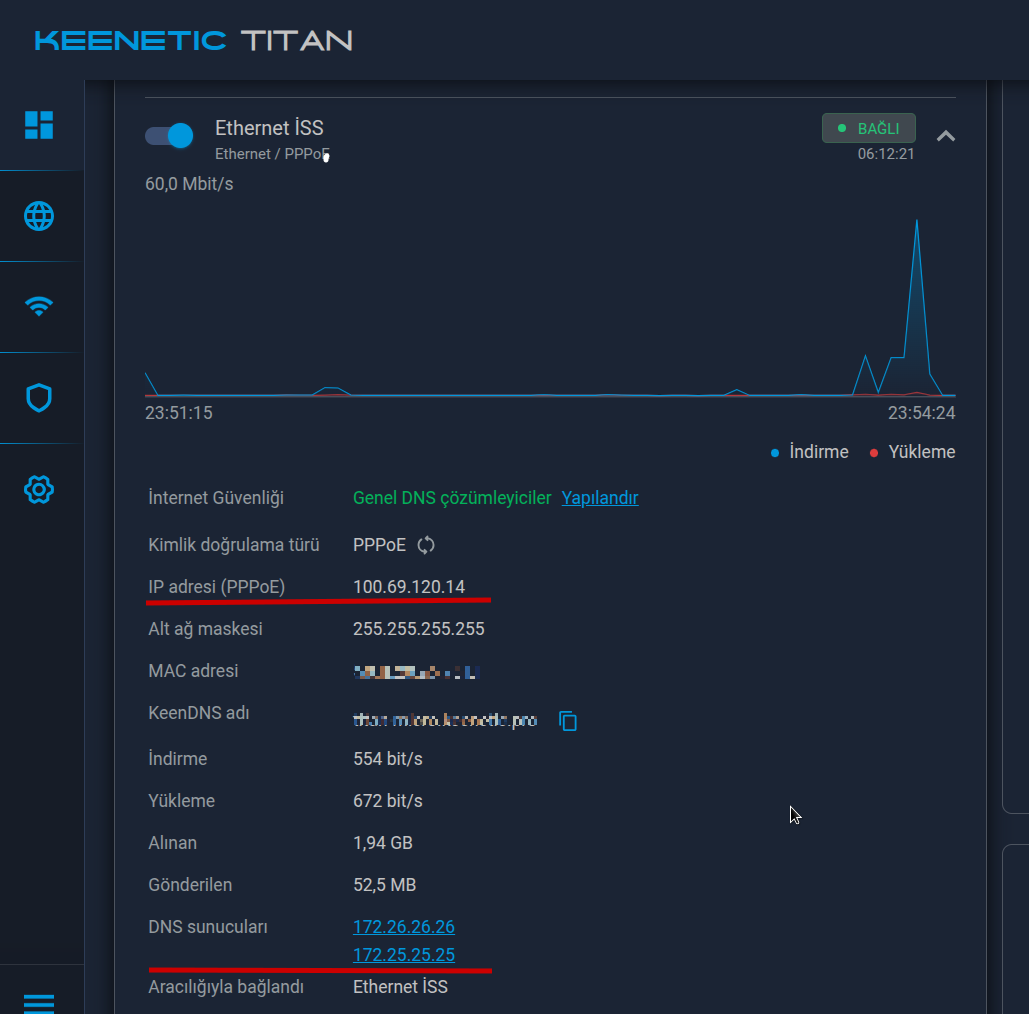
Task: Click the IP adresi (PPPoE) label
Action: tap(217, 587)
